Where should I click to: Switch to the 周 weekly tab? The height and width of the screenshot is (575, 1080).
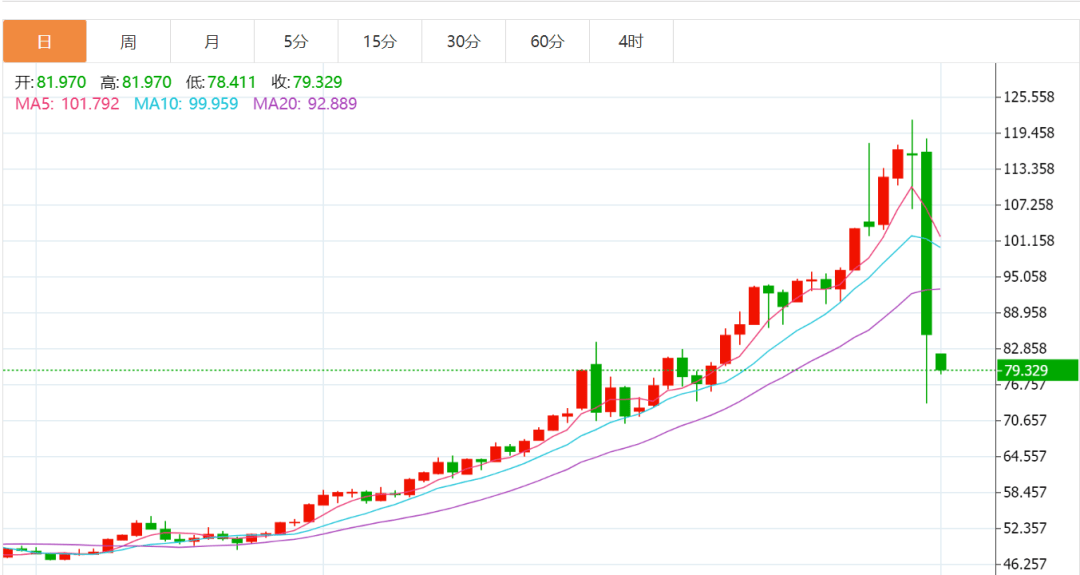(x=128, y=42)
